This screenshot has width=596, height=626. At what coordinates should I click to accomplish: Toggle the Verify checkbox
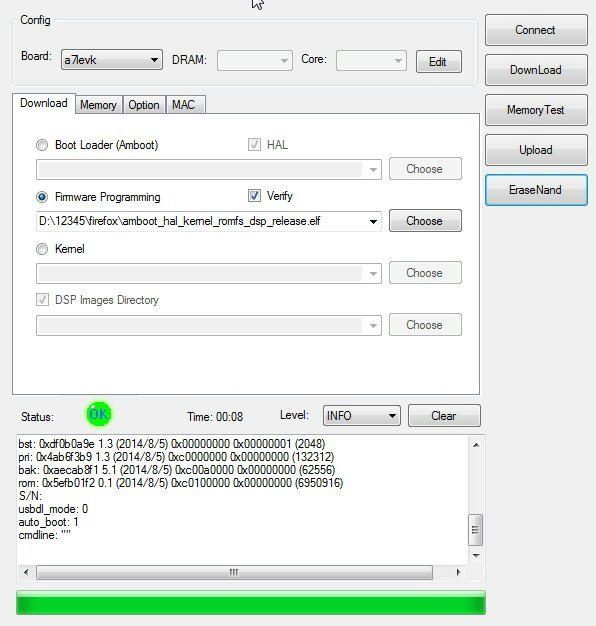tap(254, 196)
